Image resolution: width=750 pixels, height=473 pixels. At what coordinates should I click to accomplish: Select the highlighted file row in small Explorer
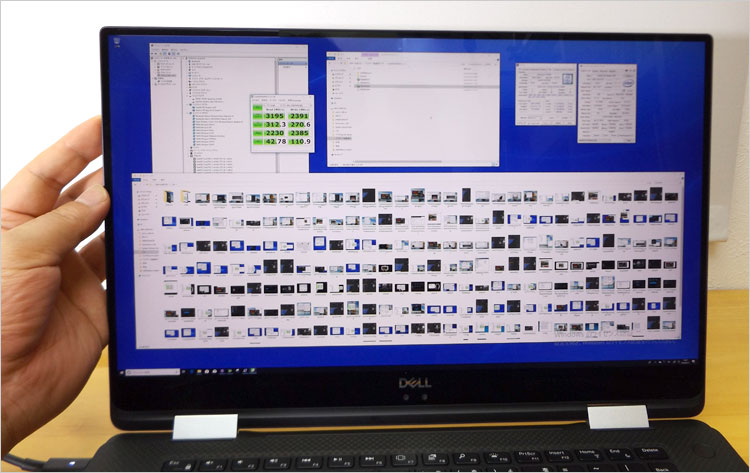[x=365, y=87]
